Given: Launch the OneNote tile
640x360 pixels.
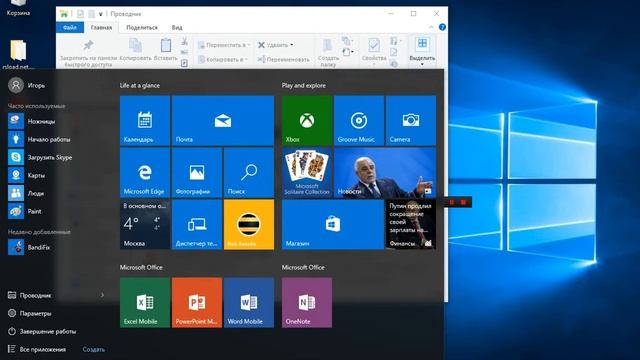Looking at the screenshot, I should (307, 302).
